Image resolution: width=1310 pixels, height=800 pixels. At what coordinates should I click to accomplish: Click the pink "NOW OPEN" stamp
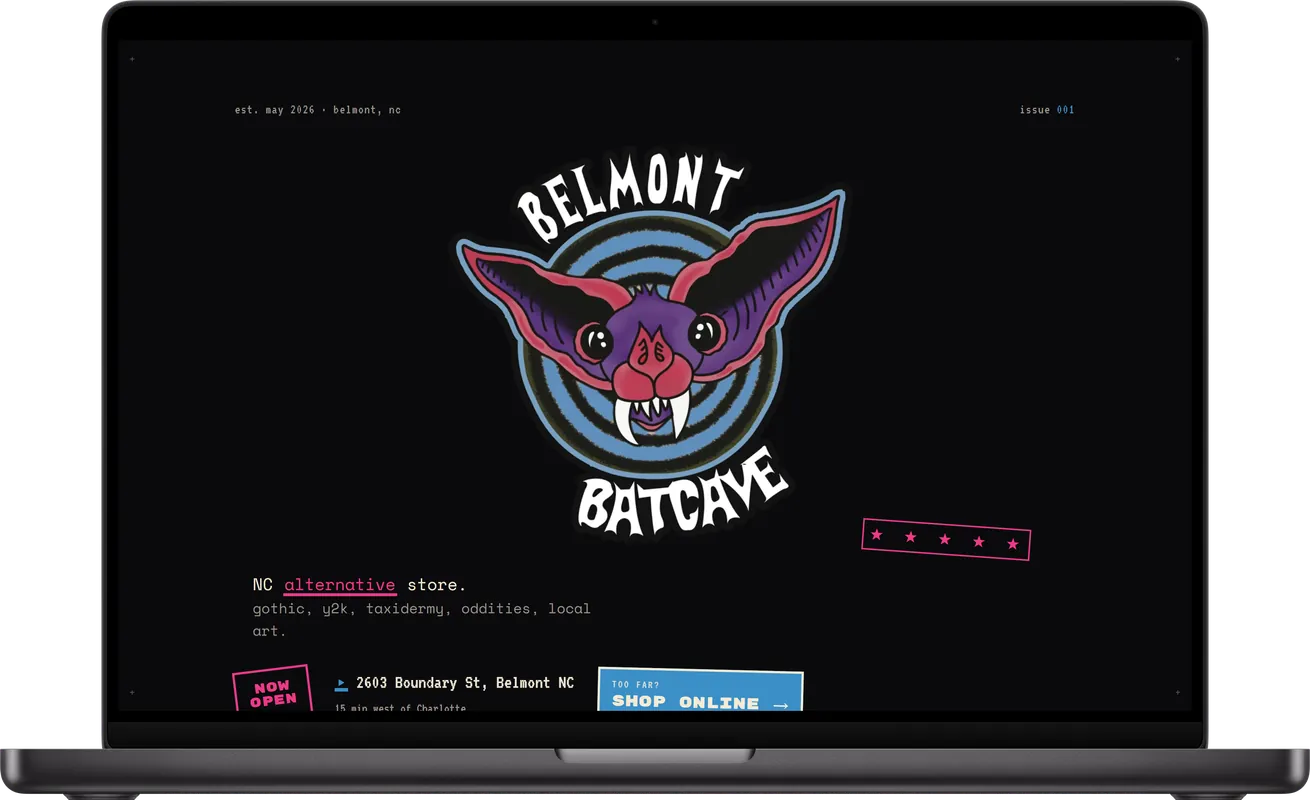click(273, 690)
